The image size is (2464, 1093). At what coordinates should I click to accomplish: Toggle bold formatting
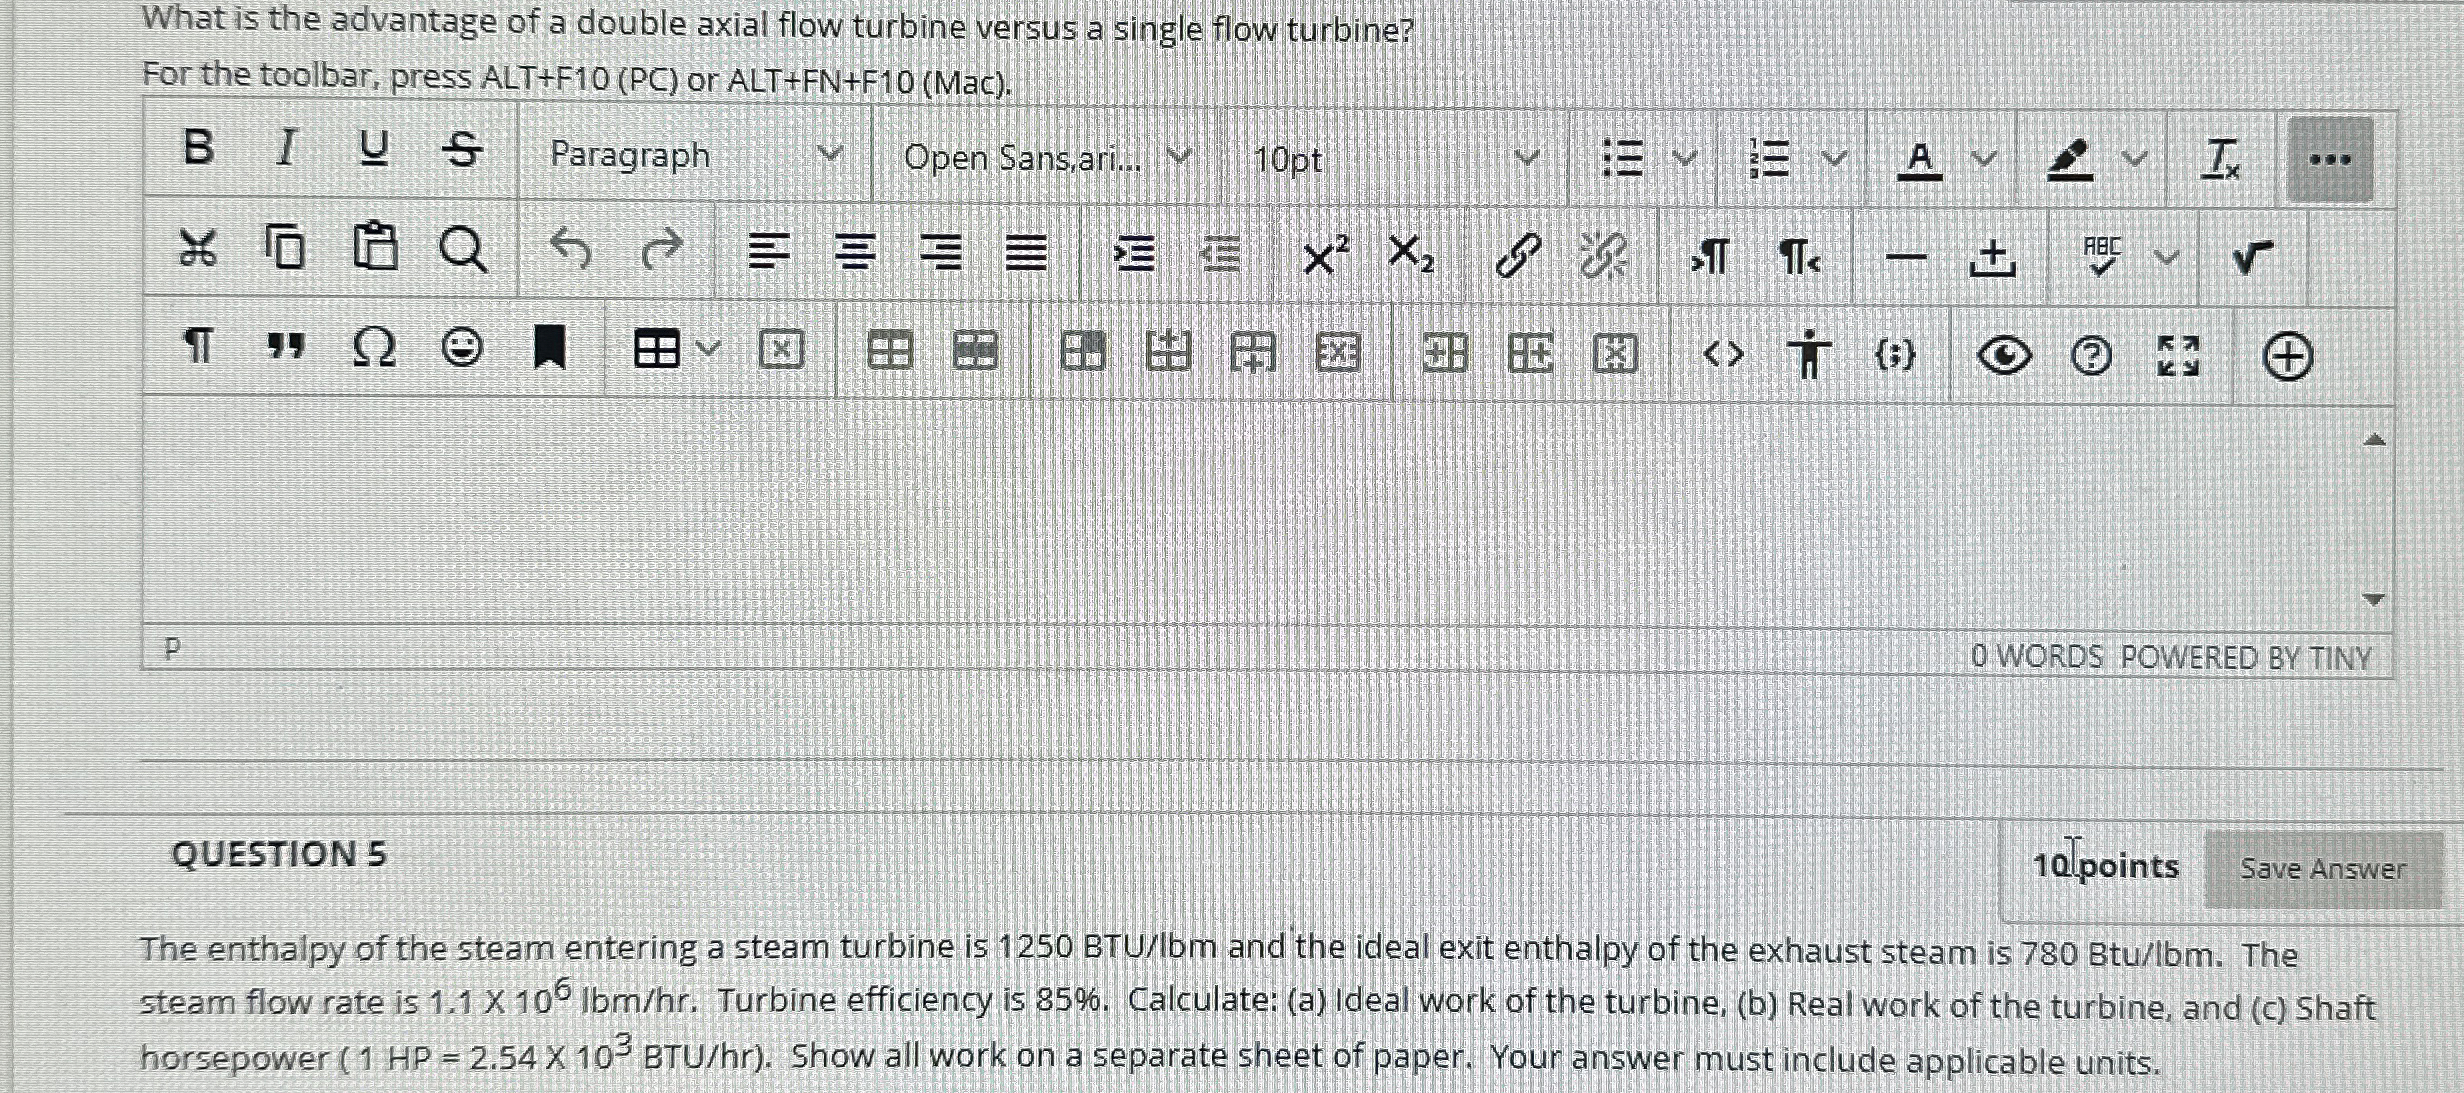[x=198, y=148]
